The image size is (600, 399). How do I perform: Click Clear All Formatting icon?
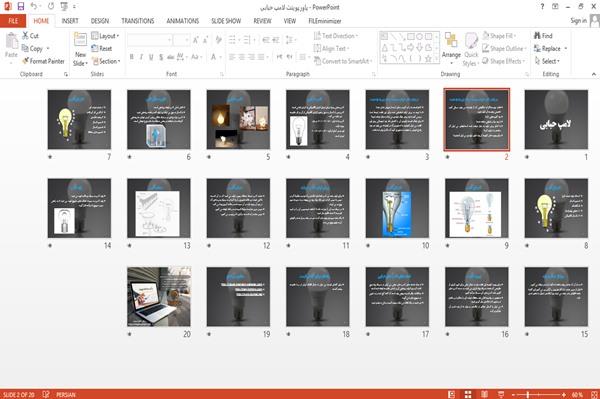coord(218,40)
